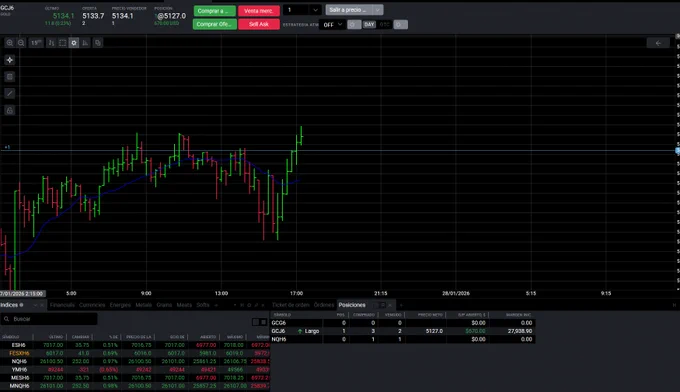Click the Salir a precio button
This screenshot has width=680, height=392.
pos(349,10)
